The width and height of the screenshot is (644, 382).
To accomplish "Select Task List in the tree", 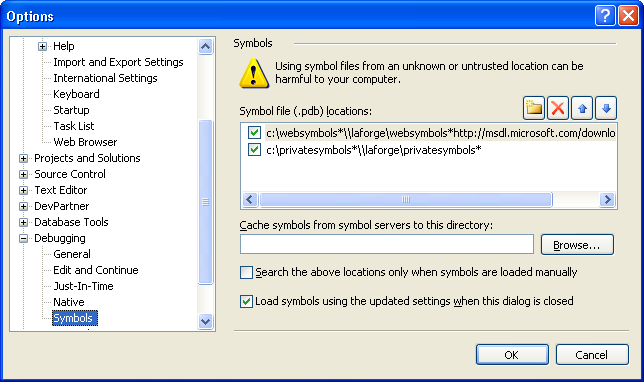I will click(74, 126).
